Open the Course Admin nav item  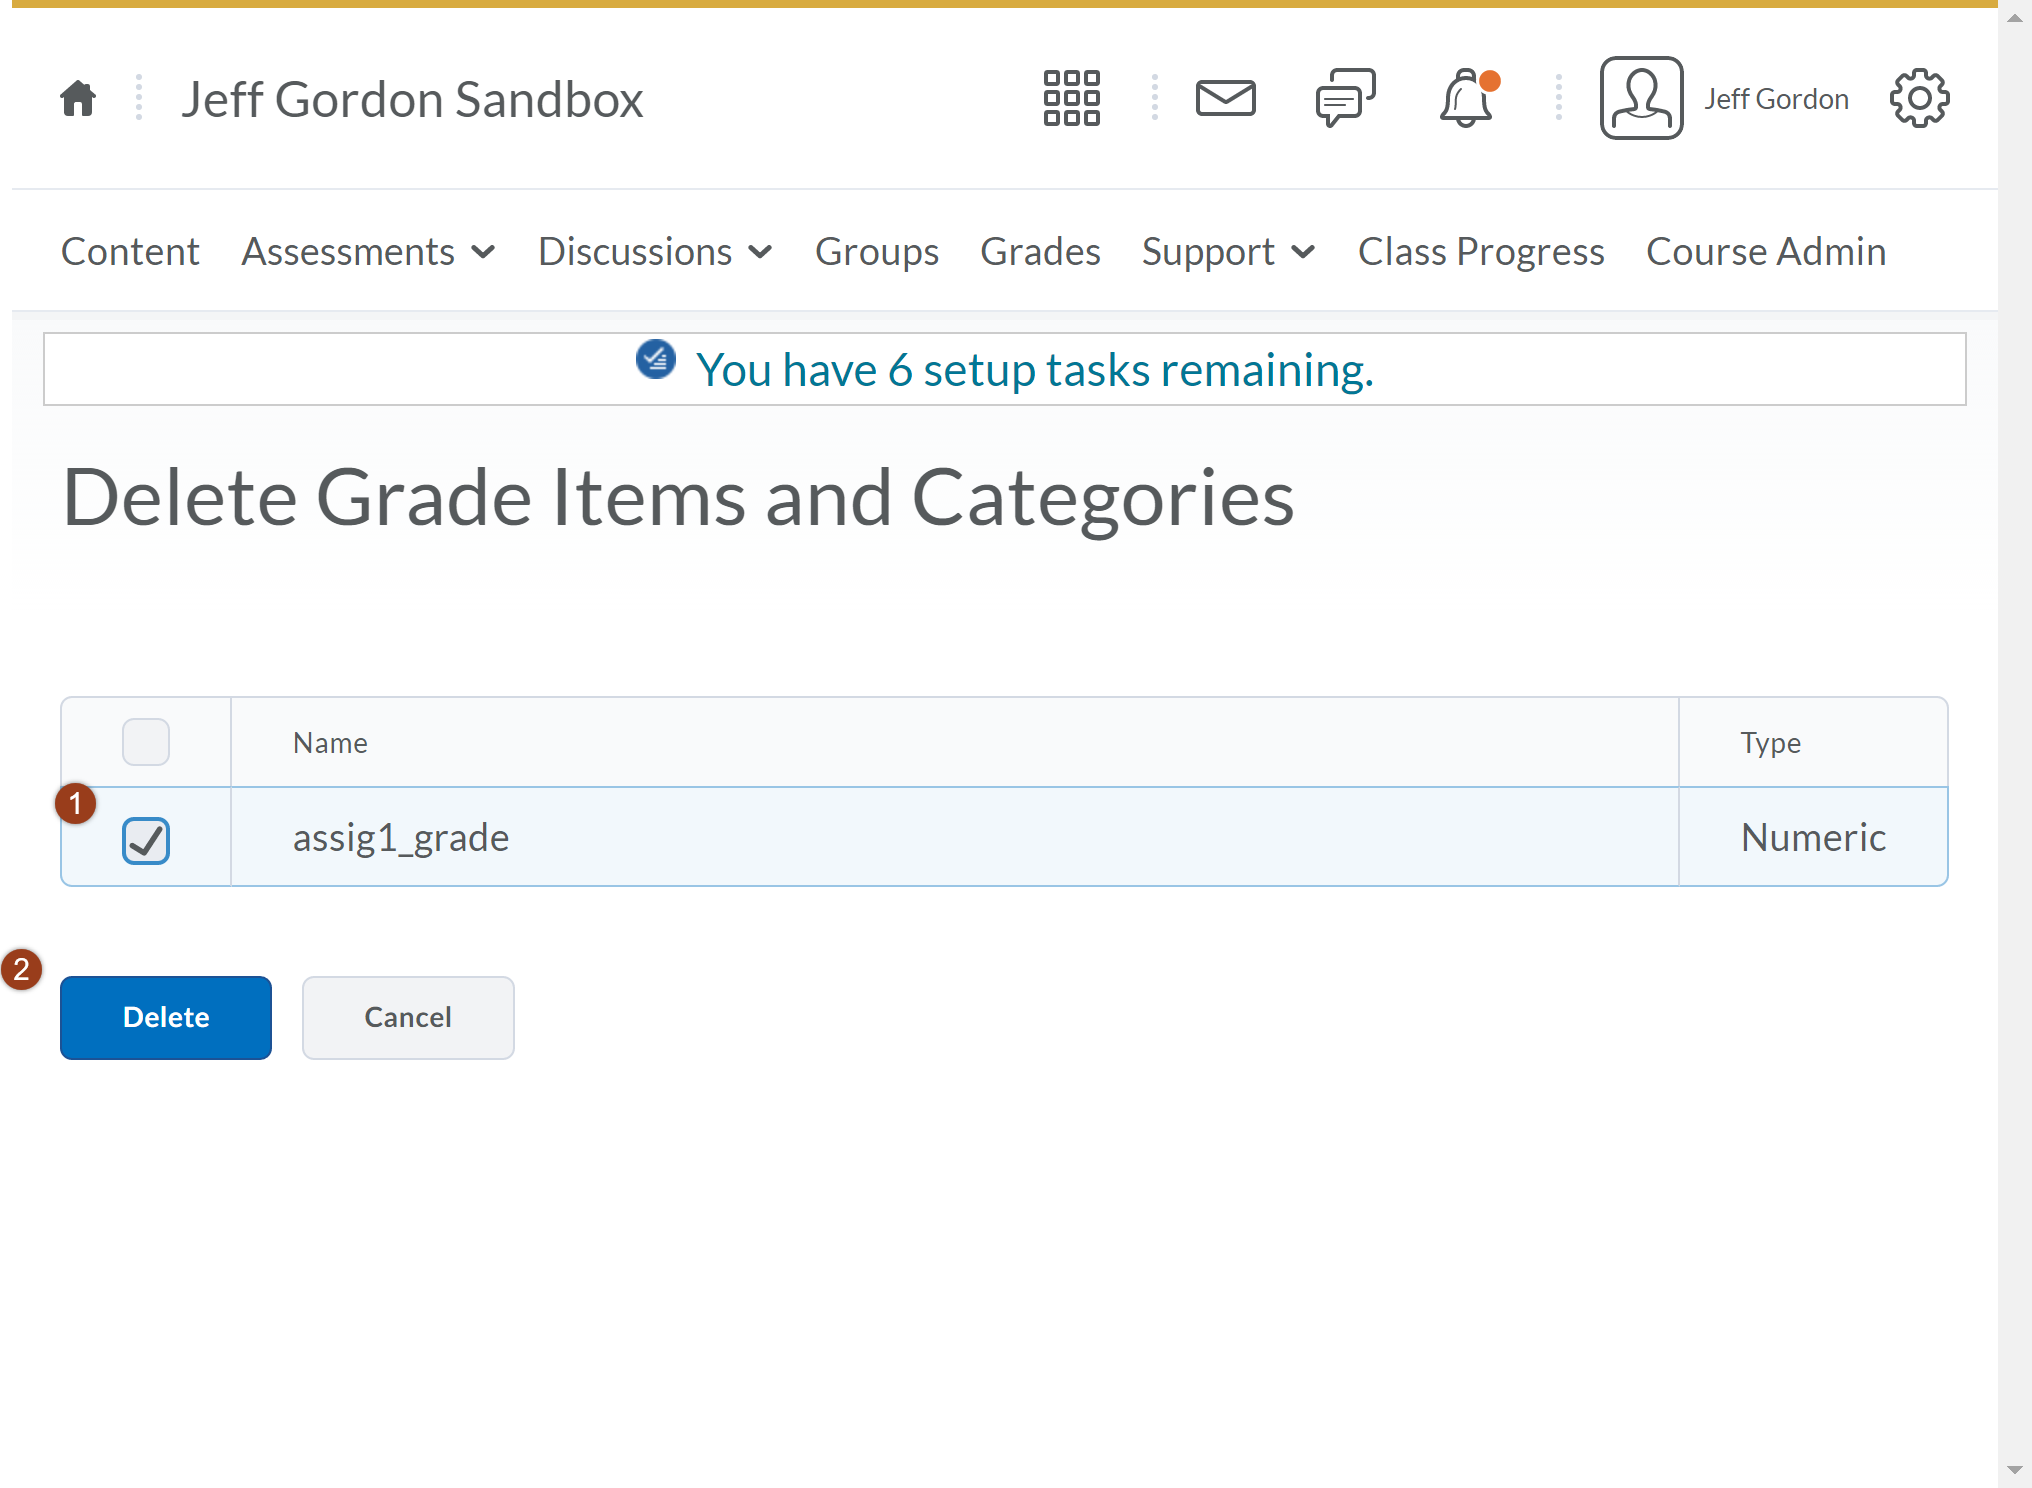1766,252
